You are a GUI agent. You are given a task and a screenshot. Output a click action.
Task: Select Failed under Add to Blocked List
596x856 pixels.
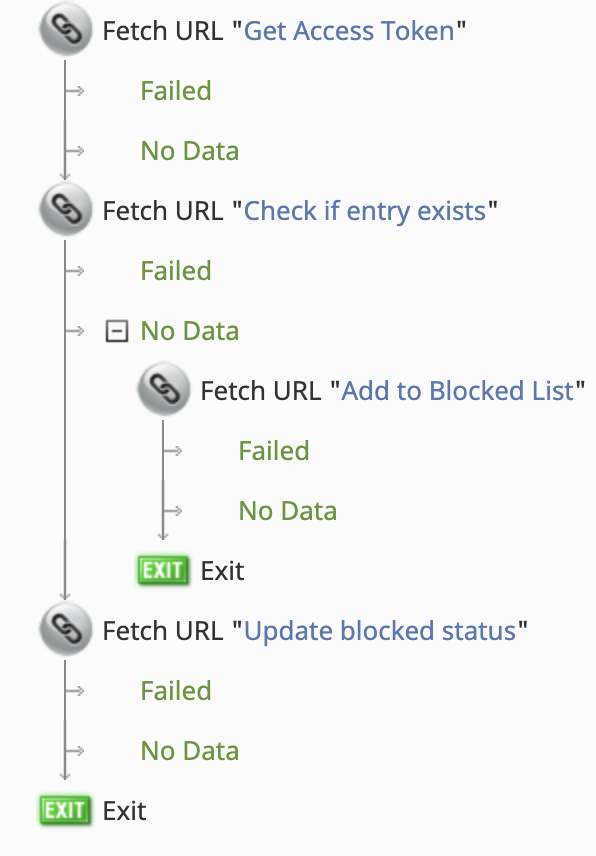coord(274,450)
